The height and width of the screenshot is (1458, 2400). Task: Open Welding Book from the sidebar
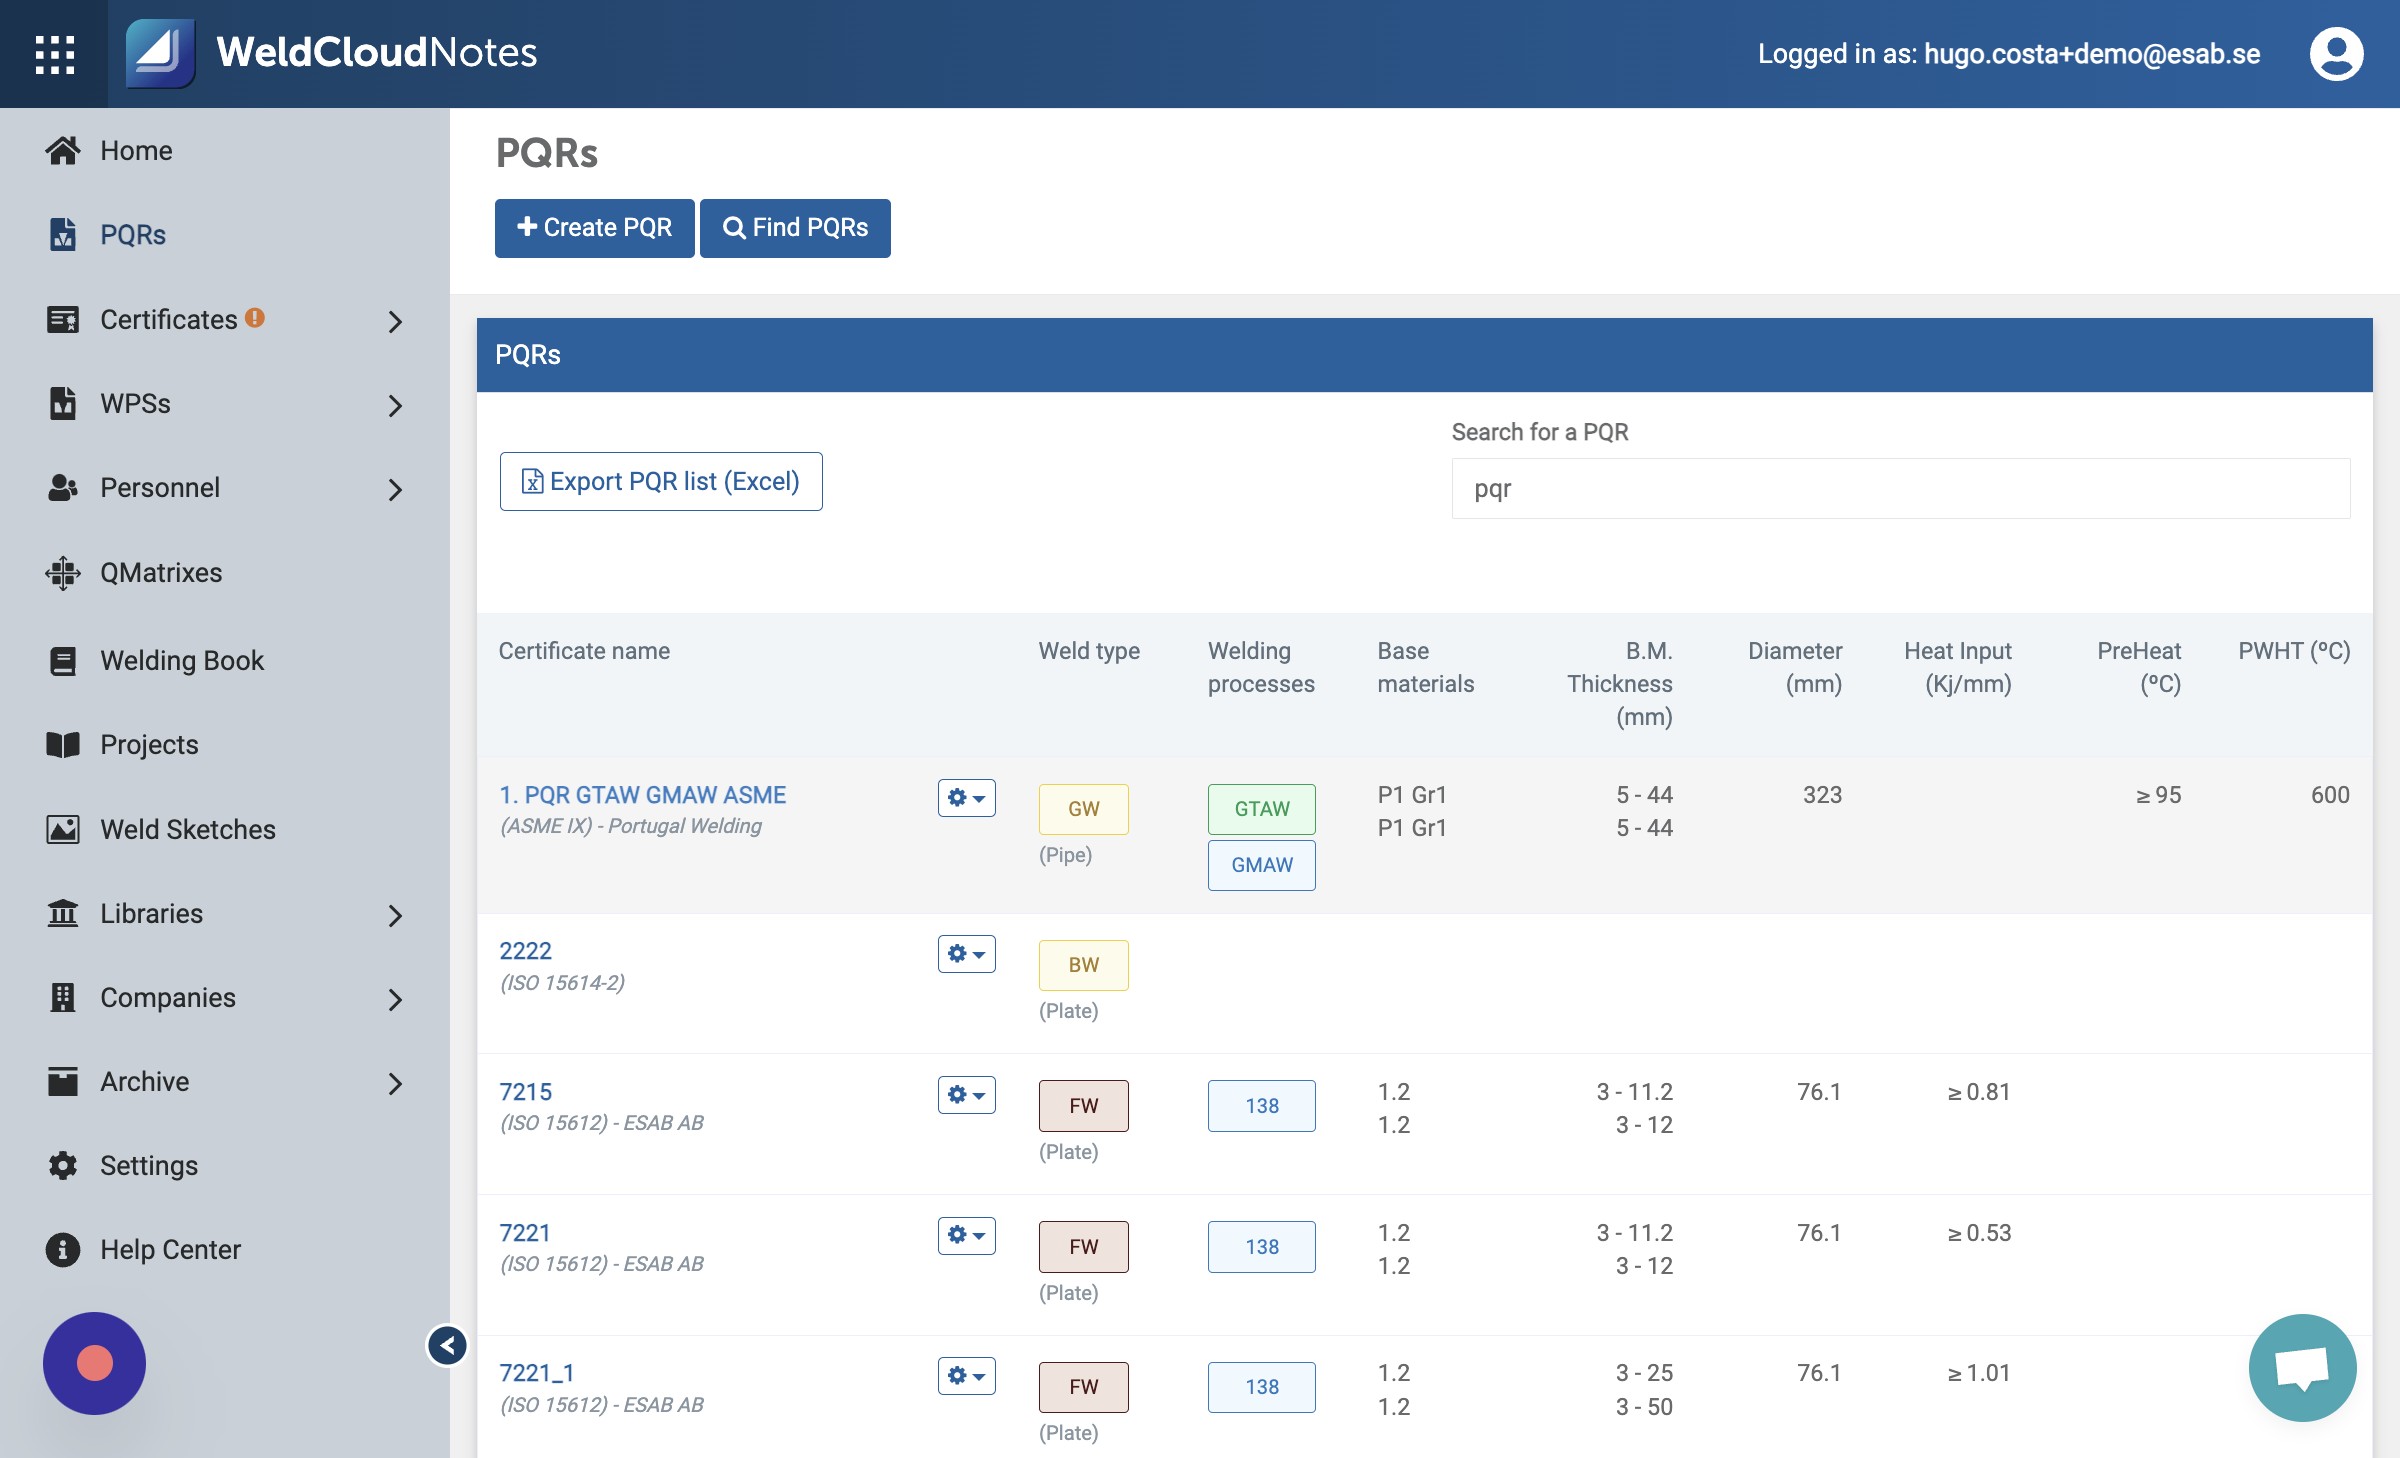point(182,660)
